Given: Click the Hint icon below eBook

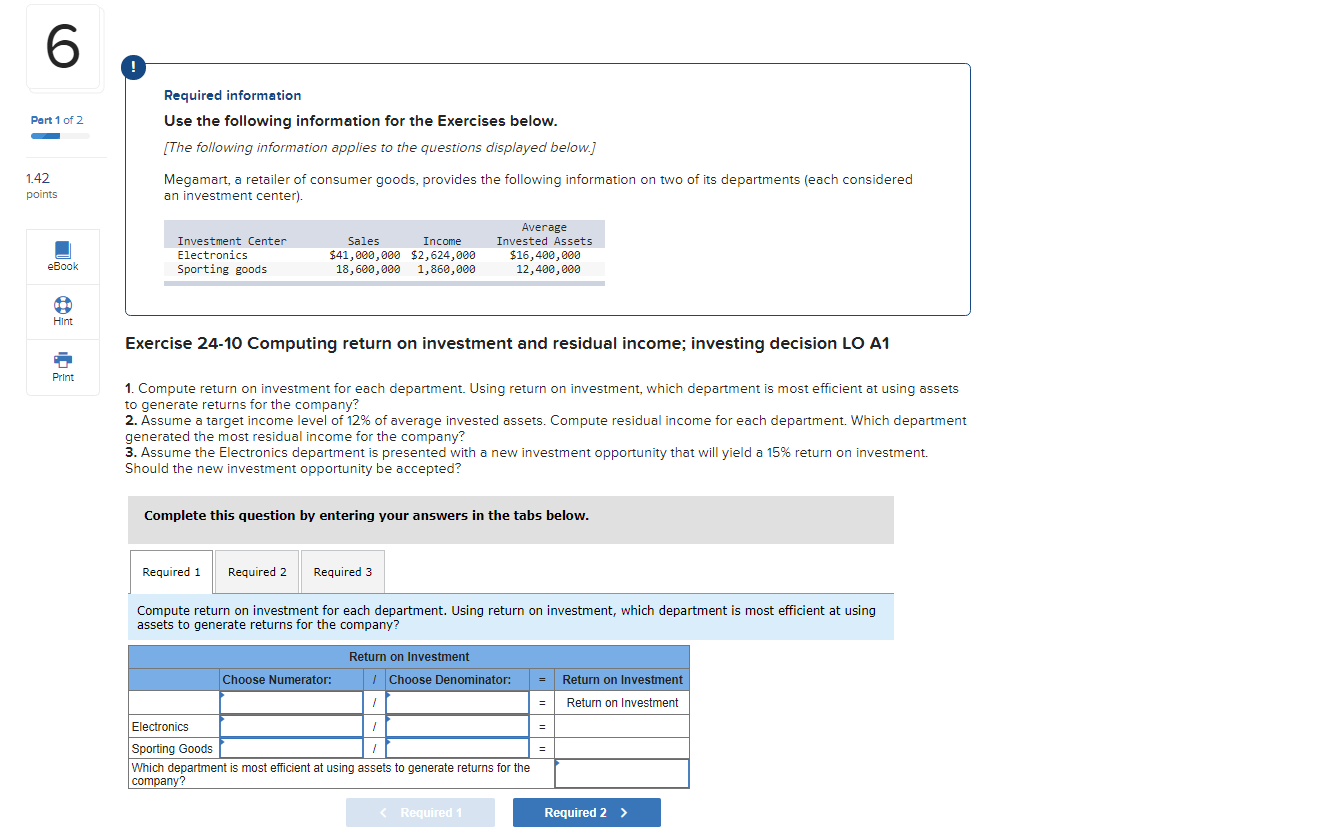Looking at the screenshot, I should tap(62, 304).
